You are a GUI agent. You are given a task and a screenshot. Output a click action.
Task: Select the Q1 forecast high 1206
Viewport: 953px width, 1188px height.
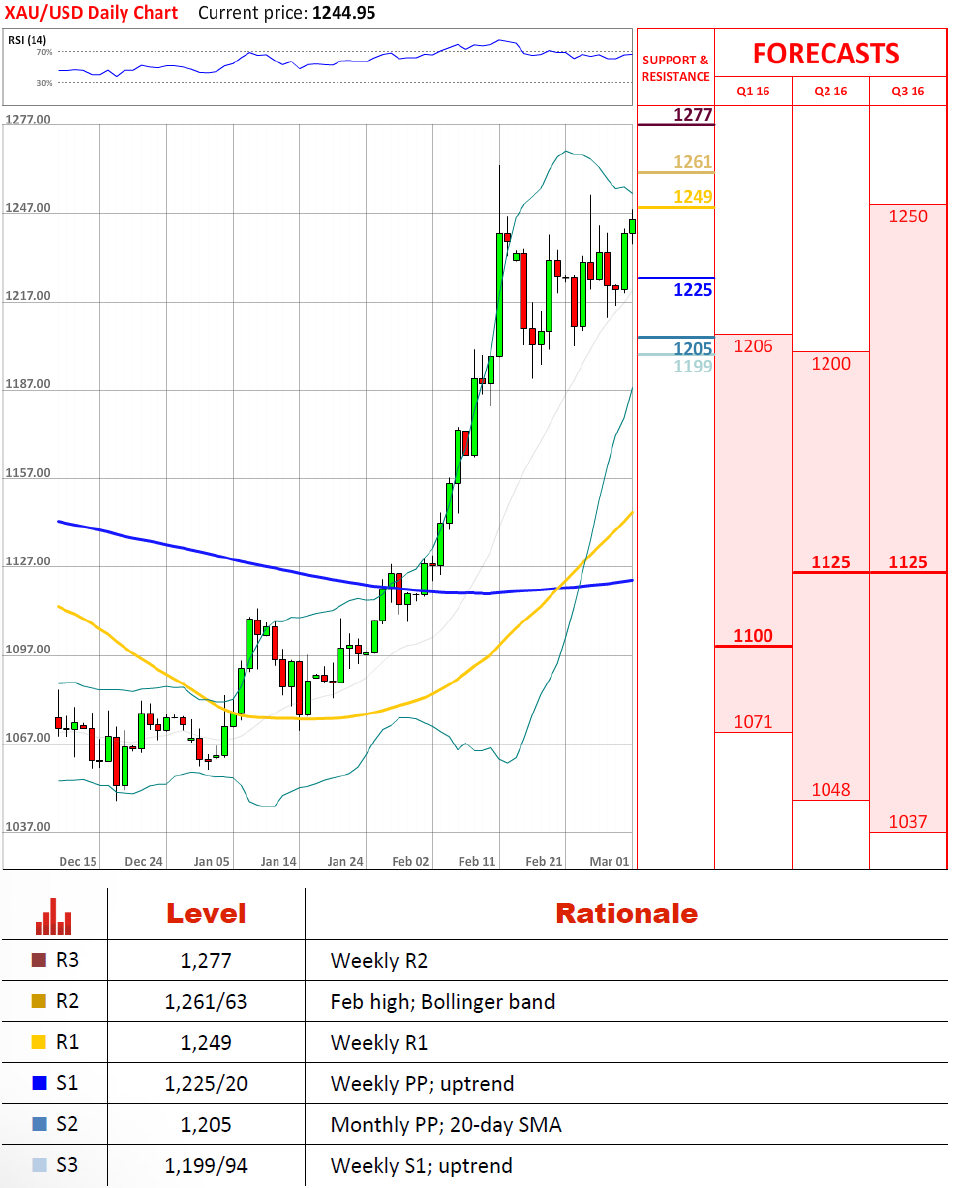753,346
